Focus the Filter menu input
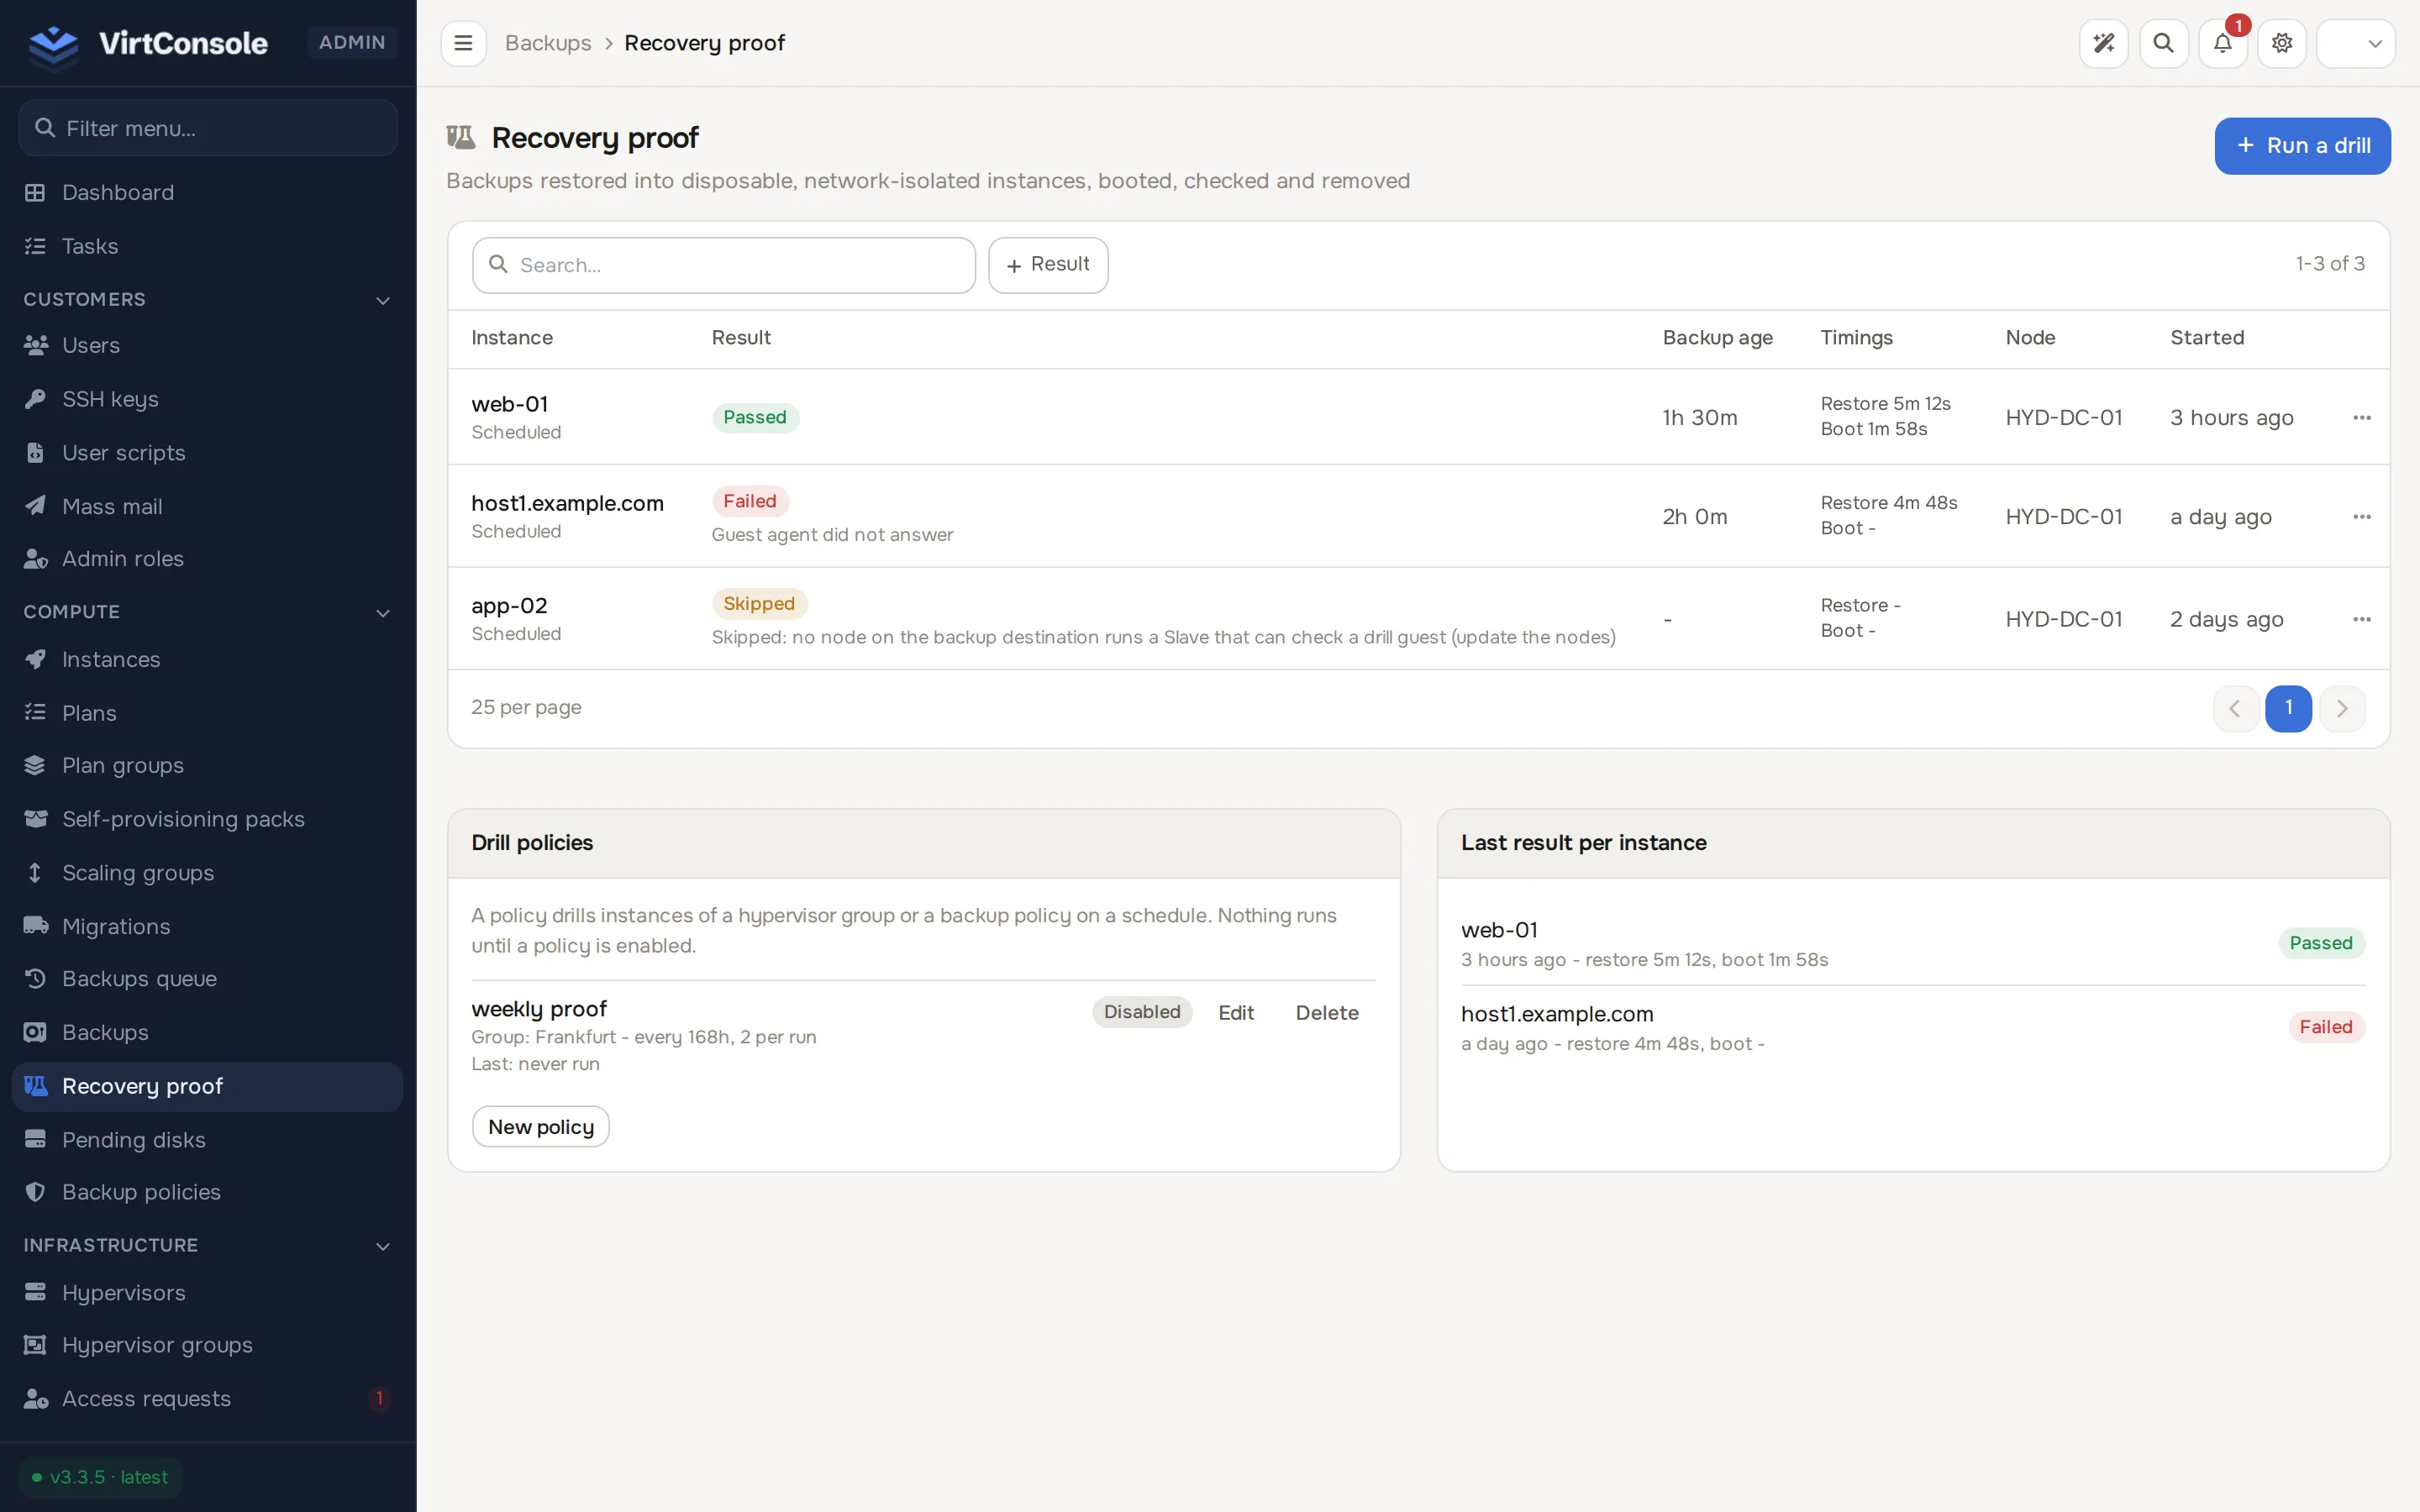This screenshot has height=1512, width=2420. pos(208,128)
